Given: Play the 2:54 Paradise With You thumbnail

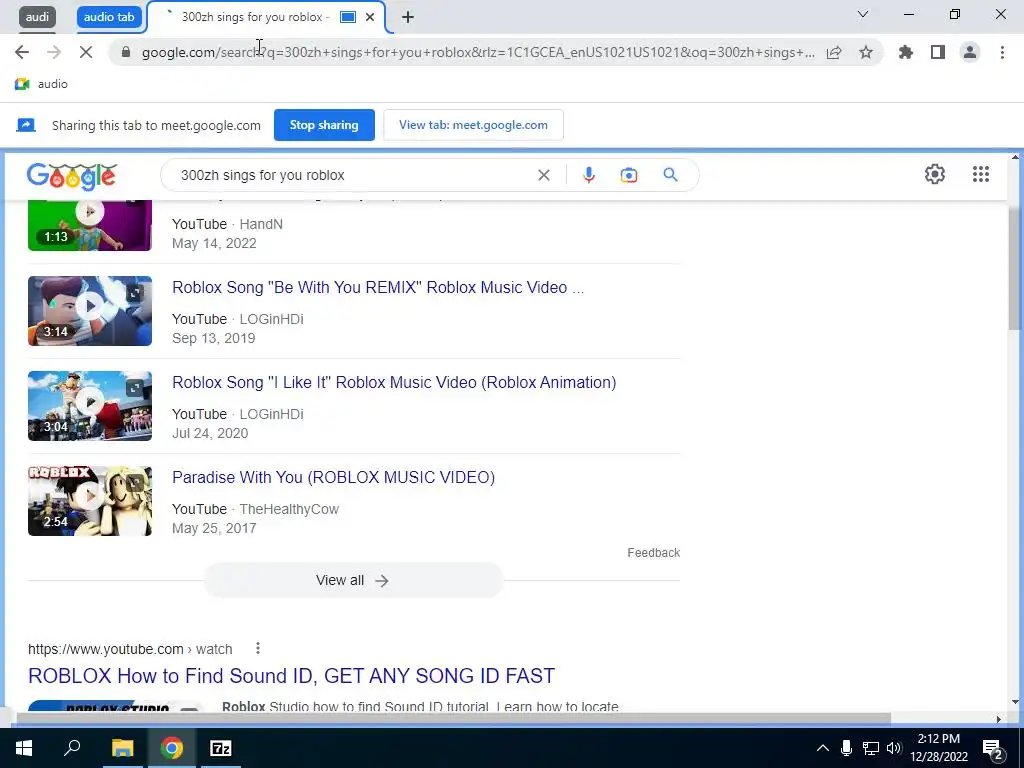Looking at the screenshot, I should click(x=89, y=501).
